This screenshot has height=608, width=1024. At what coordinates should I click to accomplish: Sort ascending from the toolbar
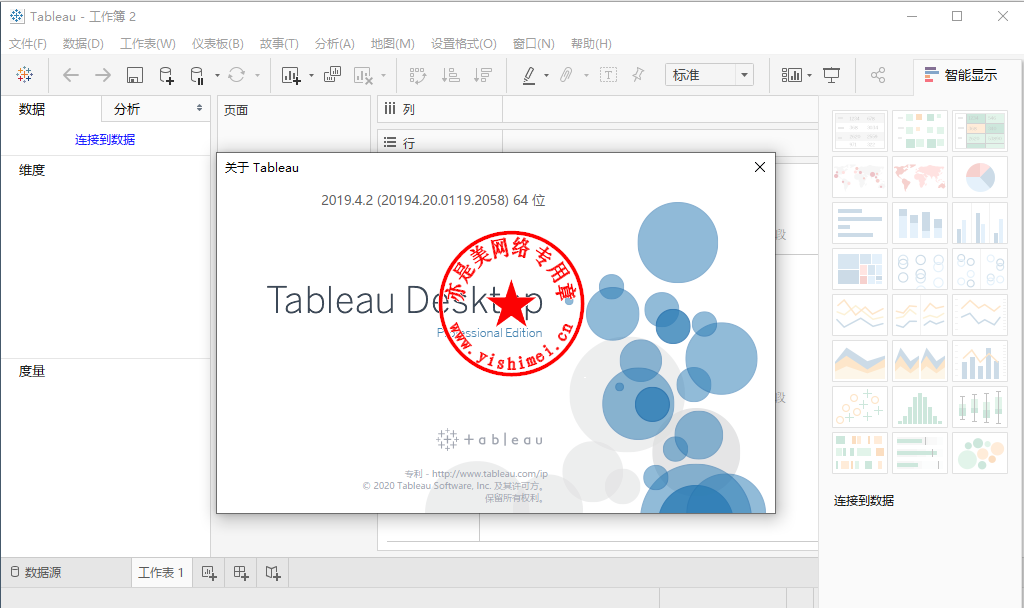coord(451,75)
